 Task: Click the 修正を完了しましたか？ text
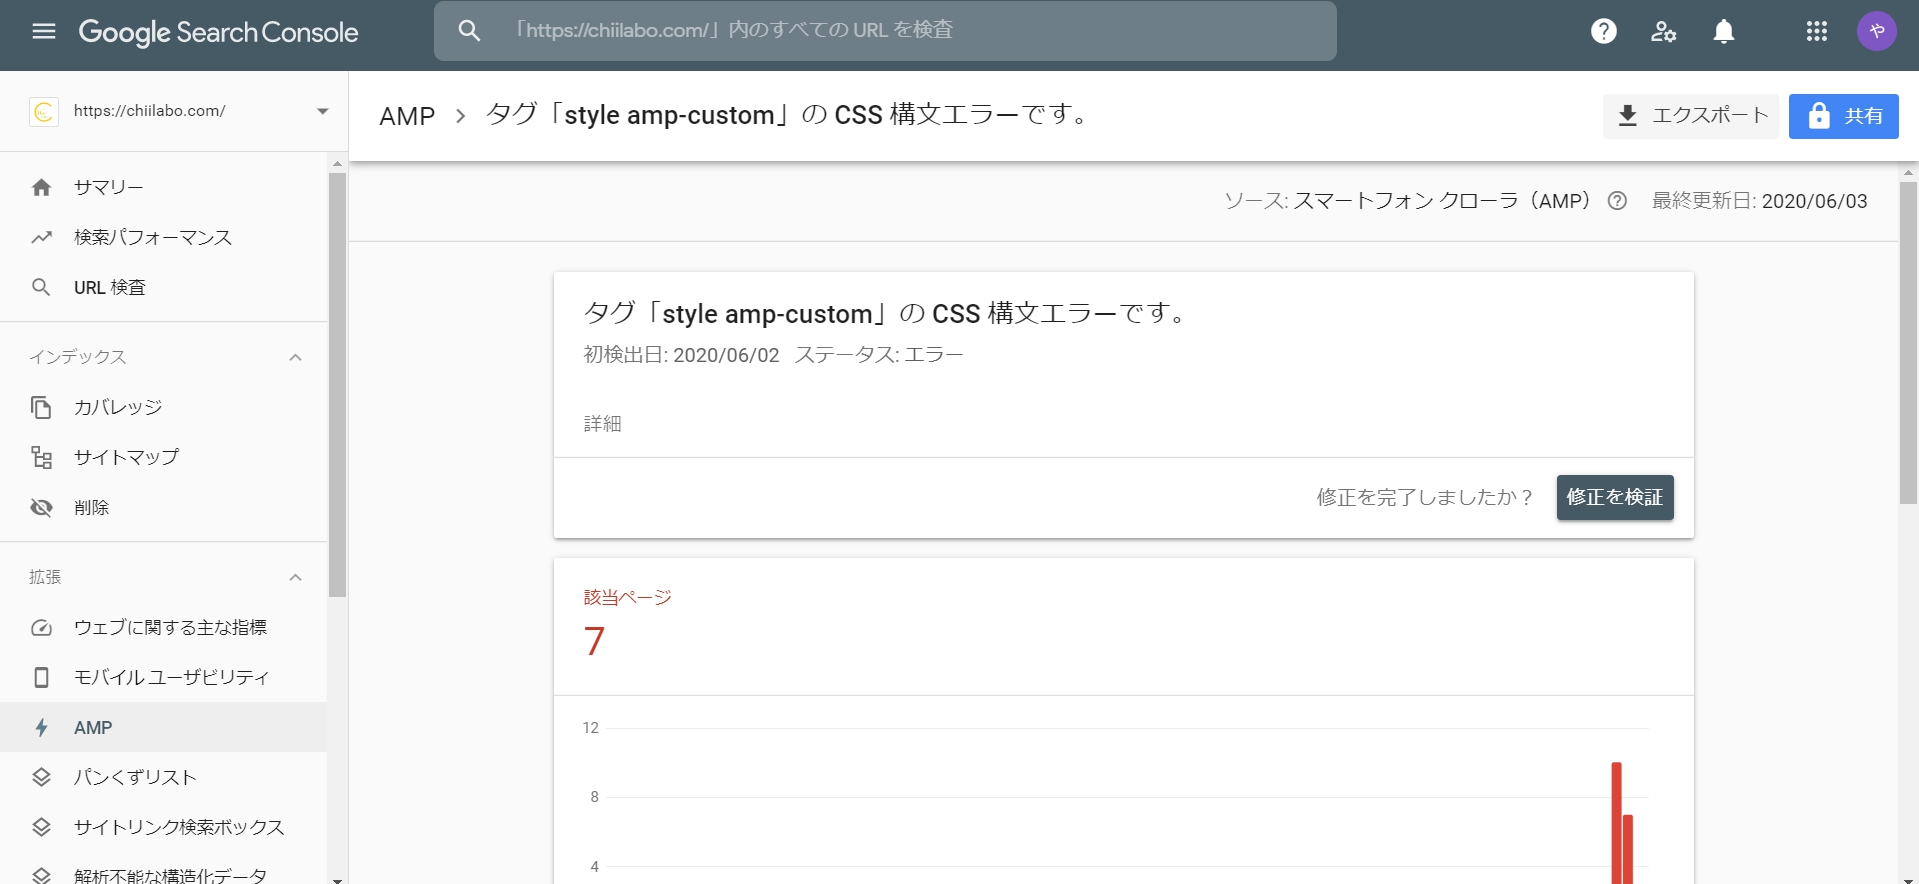click(x=1425, y=497)
